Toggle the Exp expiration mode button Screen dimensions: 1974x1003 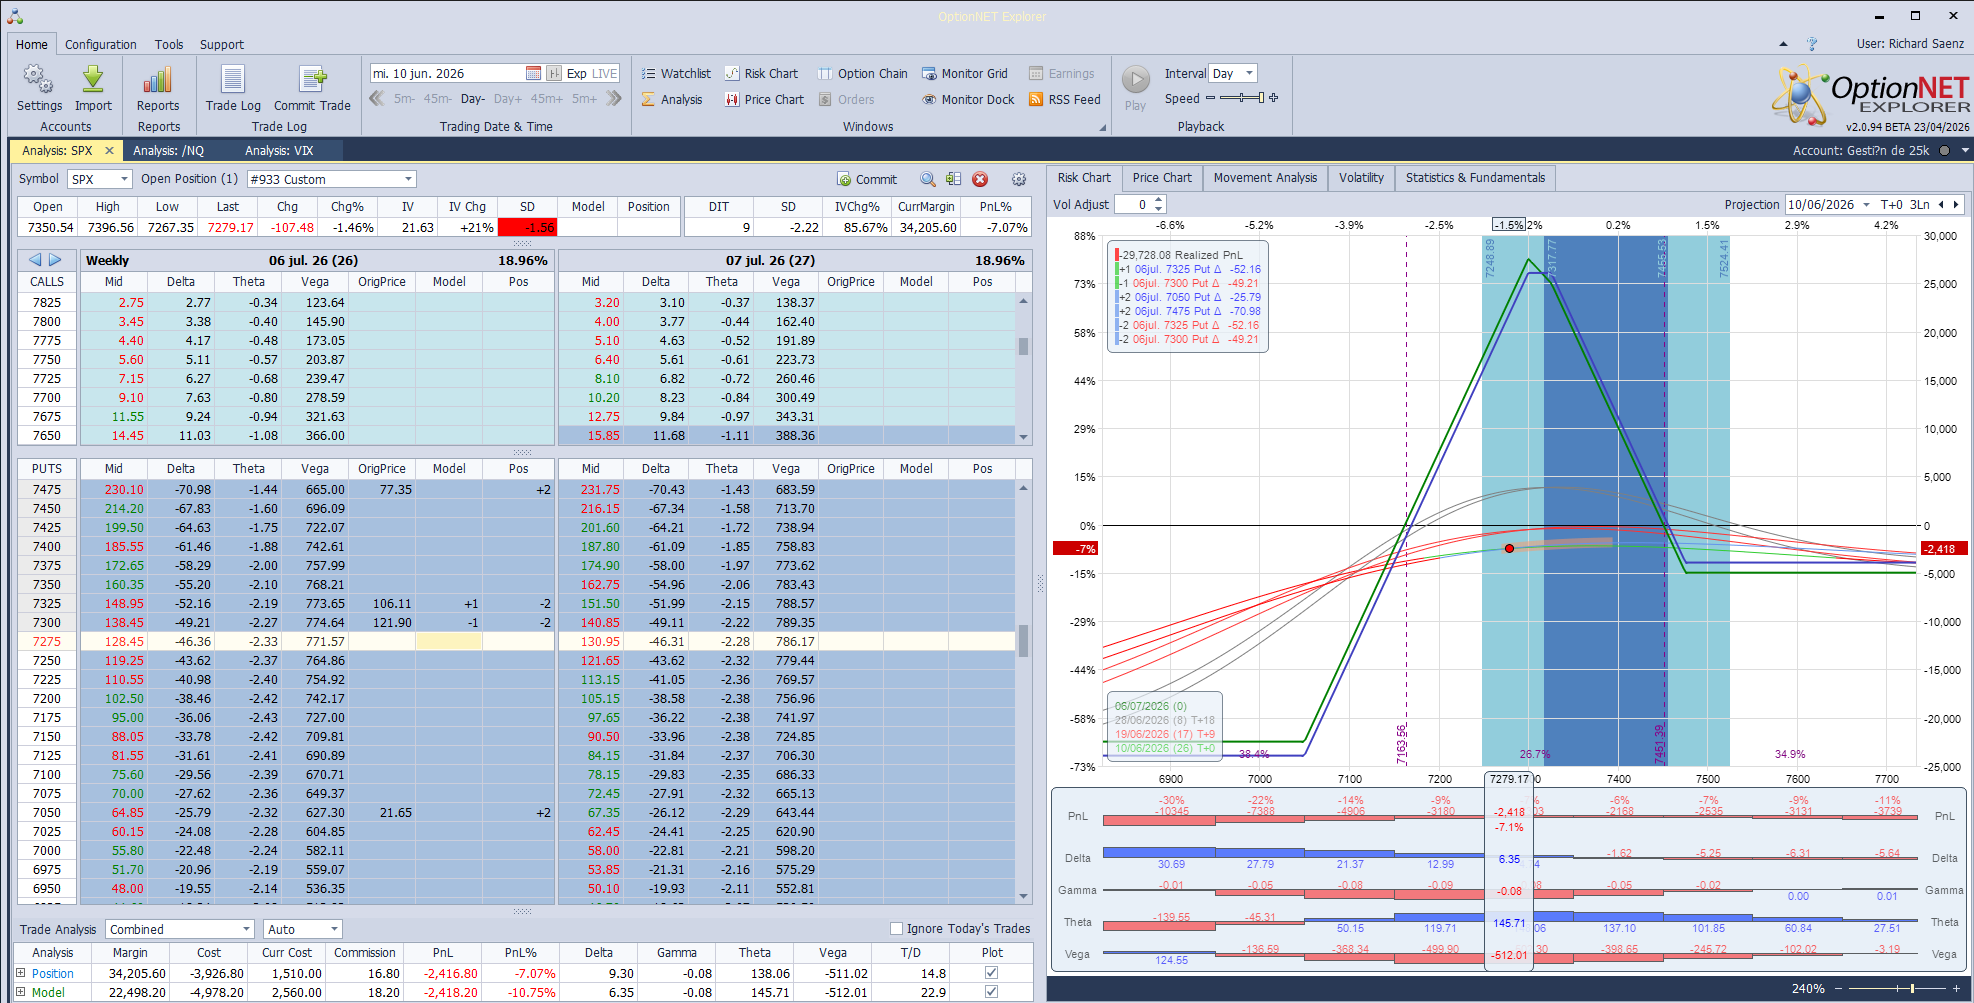576,73
